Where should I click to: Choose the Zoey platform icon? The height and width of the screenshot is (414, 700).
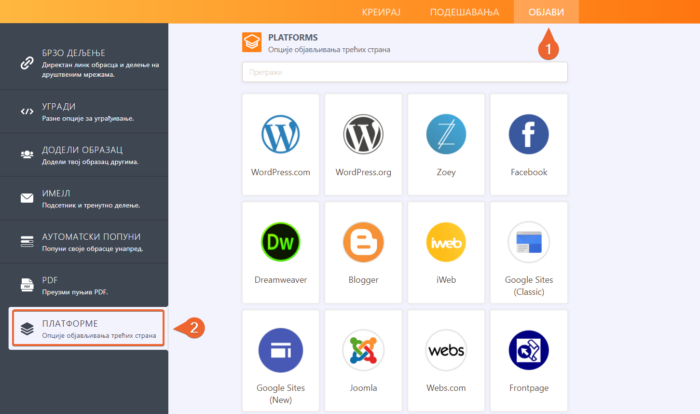pos(446,134)
